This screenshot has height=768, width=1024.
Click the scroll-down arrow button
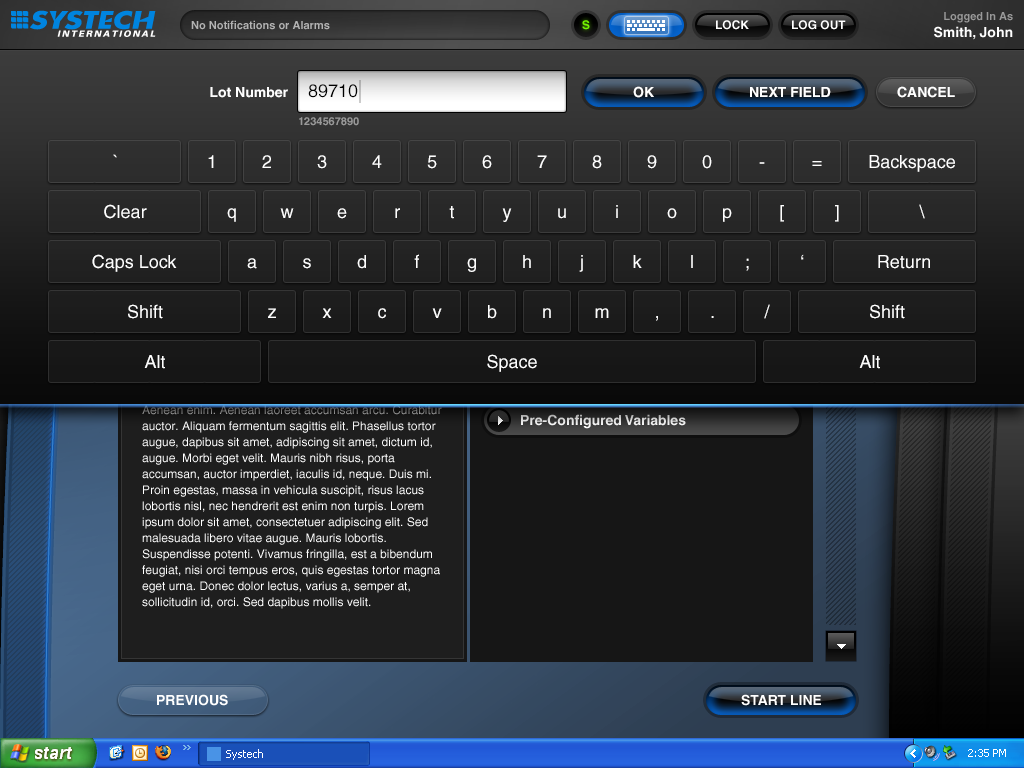[x=840, y=646]
